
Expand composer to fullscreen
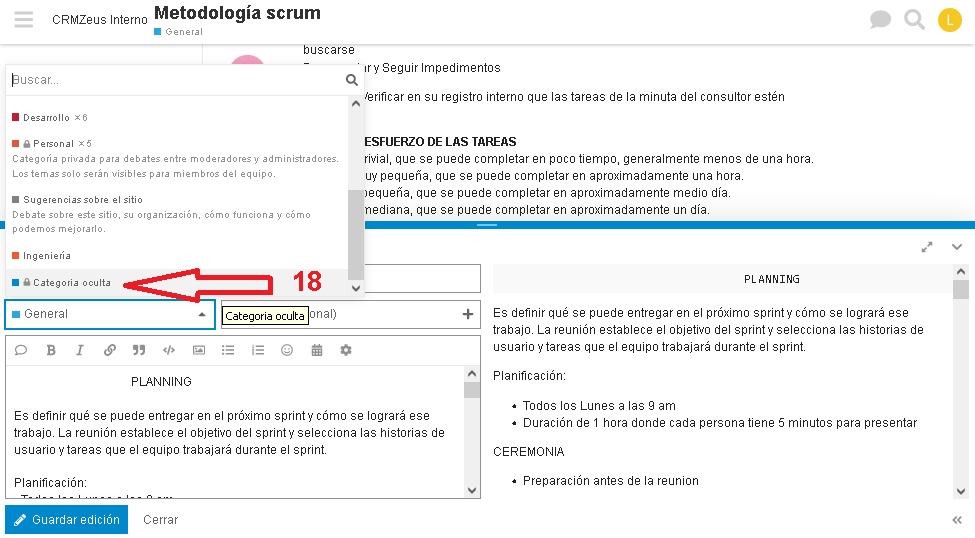click(x=926, y=247)
